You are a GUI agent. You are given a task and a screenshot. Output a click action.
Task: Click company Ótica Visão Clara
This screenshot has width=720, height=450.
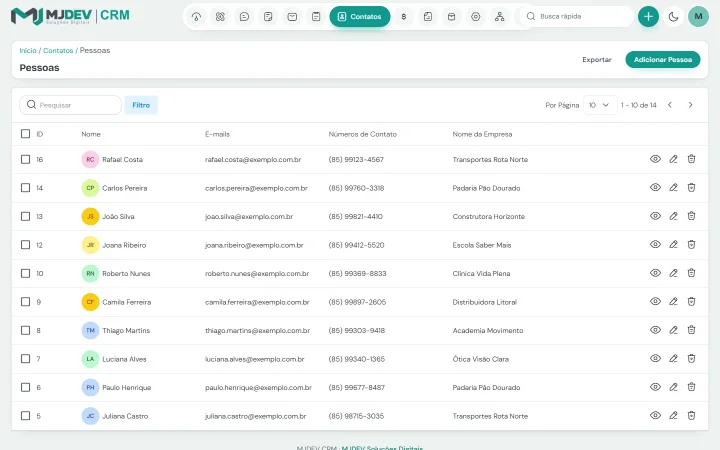pyautogui.click(x=481, y=359)
